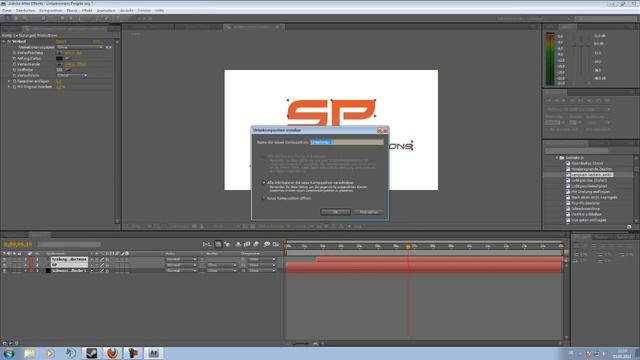Toggle the live update timeline icon
Viewport: 640px width, 360px height.
pos(218,244)
